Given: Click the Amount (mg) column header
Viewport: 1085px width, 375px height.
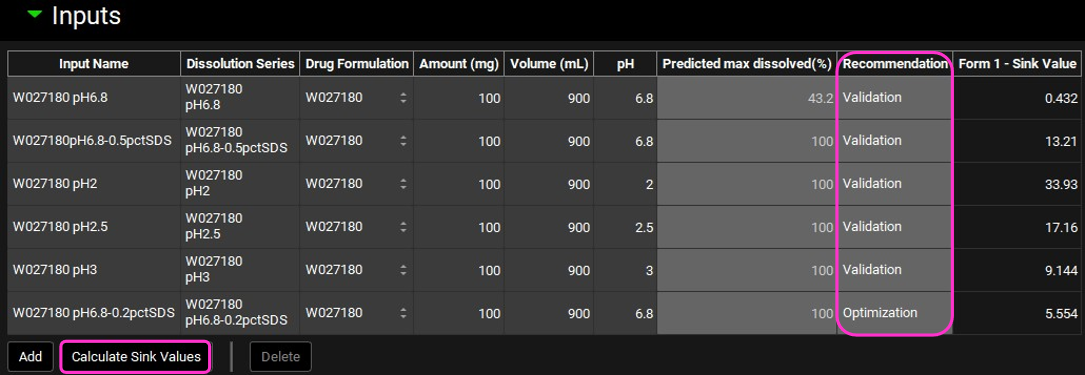Looking at the screenshot, I should [459, 64].
